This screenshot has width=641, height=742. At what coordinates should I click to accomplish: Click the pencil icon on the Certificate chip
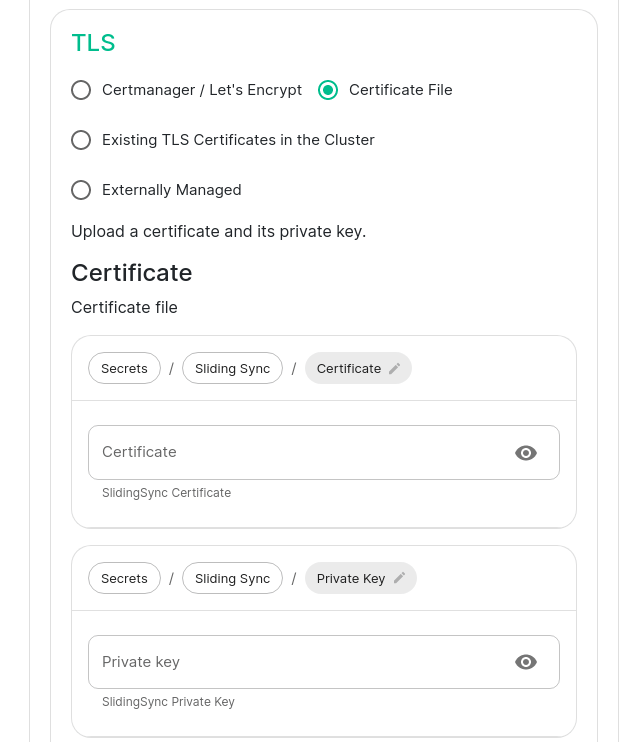(x=395, y=369)
